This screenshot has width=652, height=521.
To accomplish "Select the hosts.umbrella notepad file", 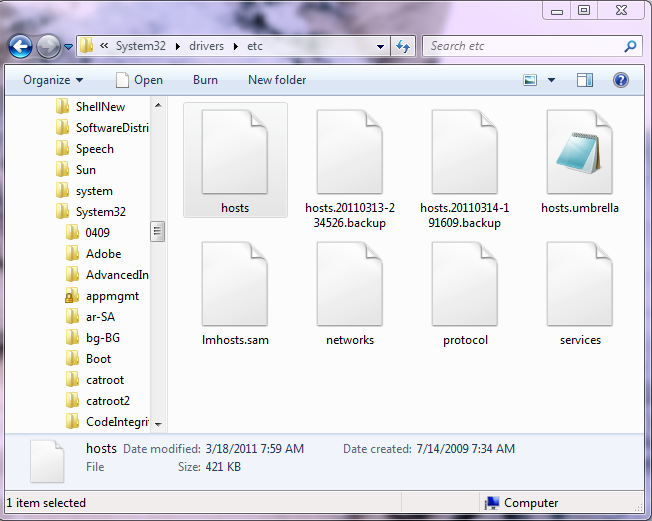I will [580, 162].
